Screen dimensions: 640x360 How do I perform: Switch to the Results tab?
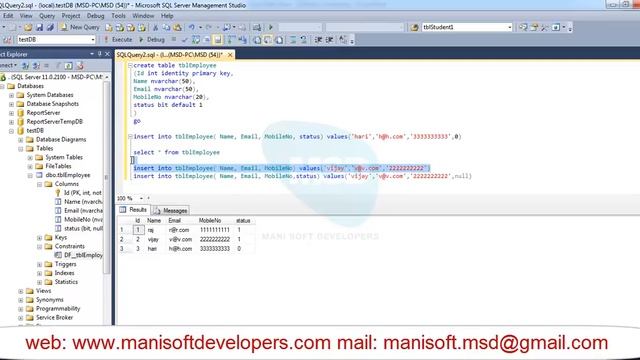(133, 210)
